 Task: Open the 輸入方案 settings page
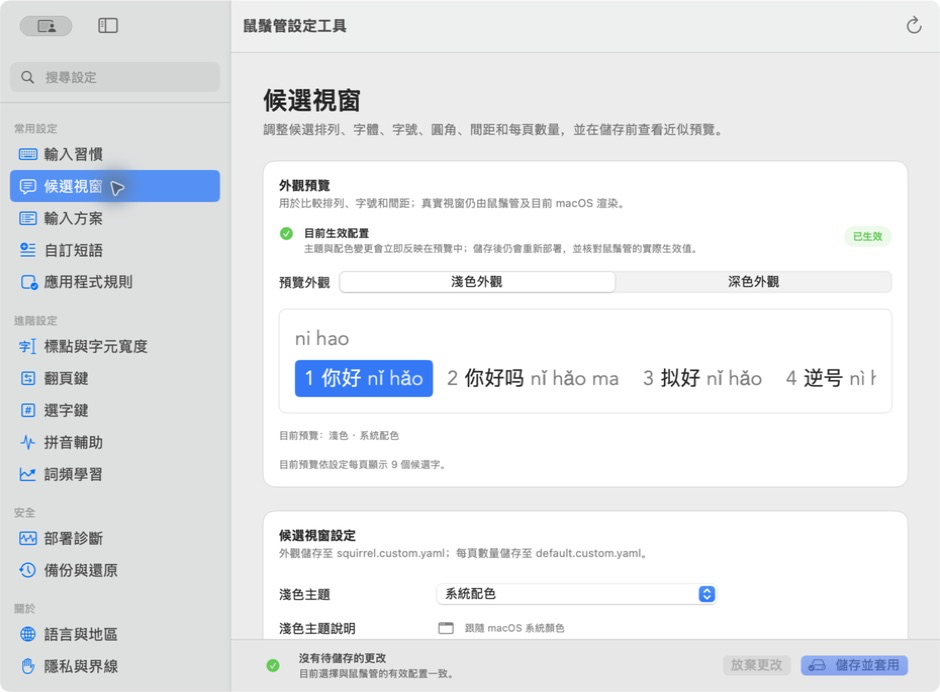click(x=115, y=218)
